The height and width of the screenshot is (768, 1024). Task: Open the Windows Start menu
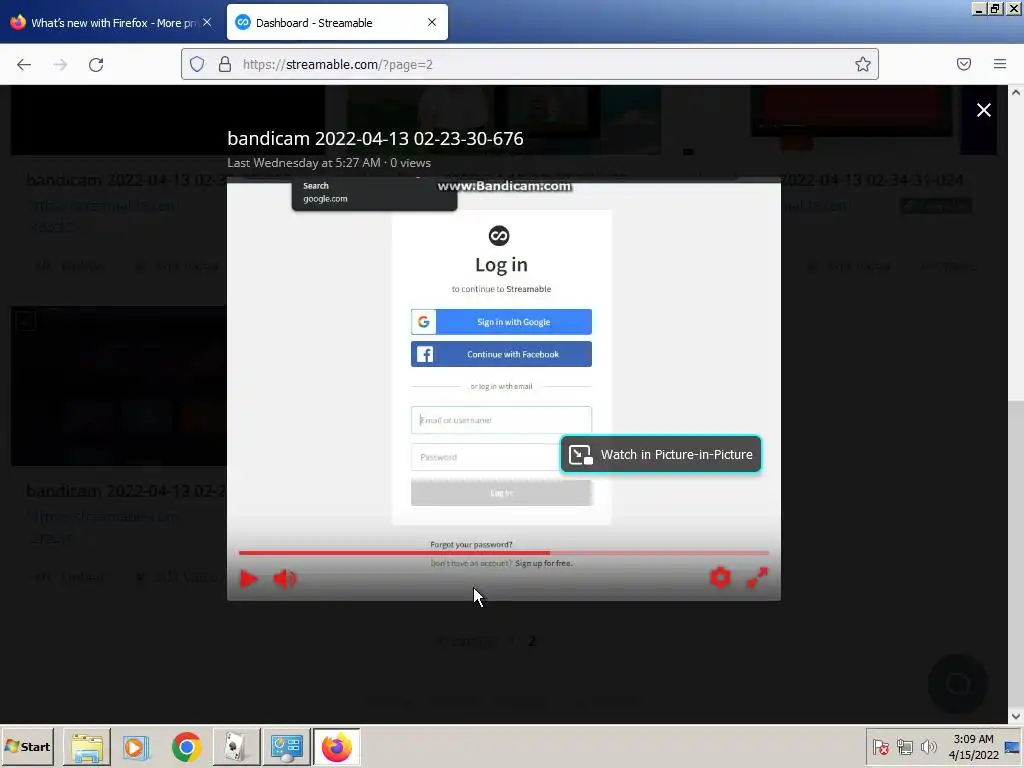[x=27, y=746]
